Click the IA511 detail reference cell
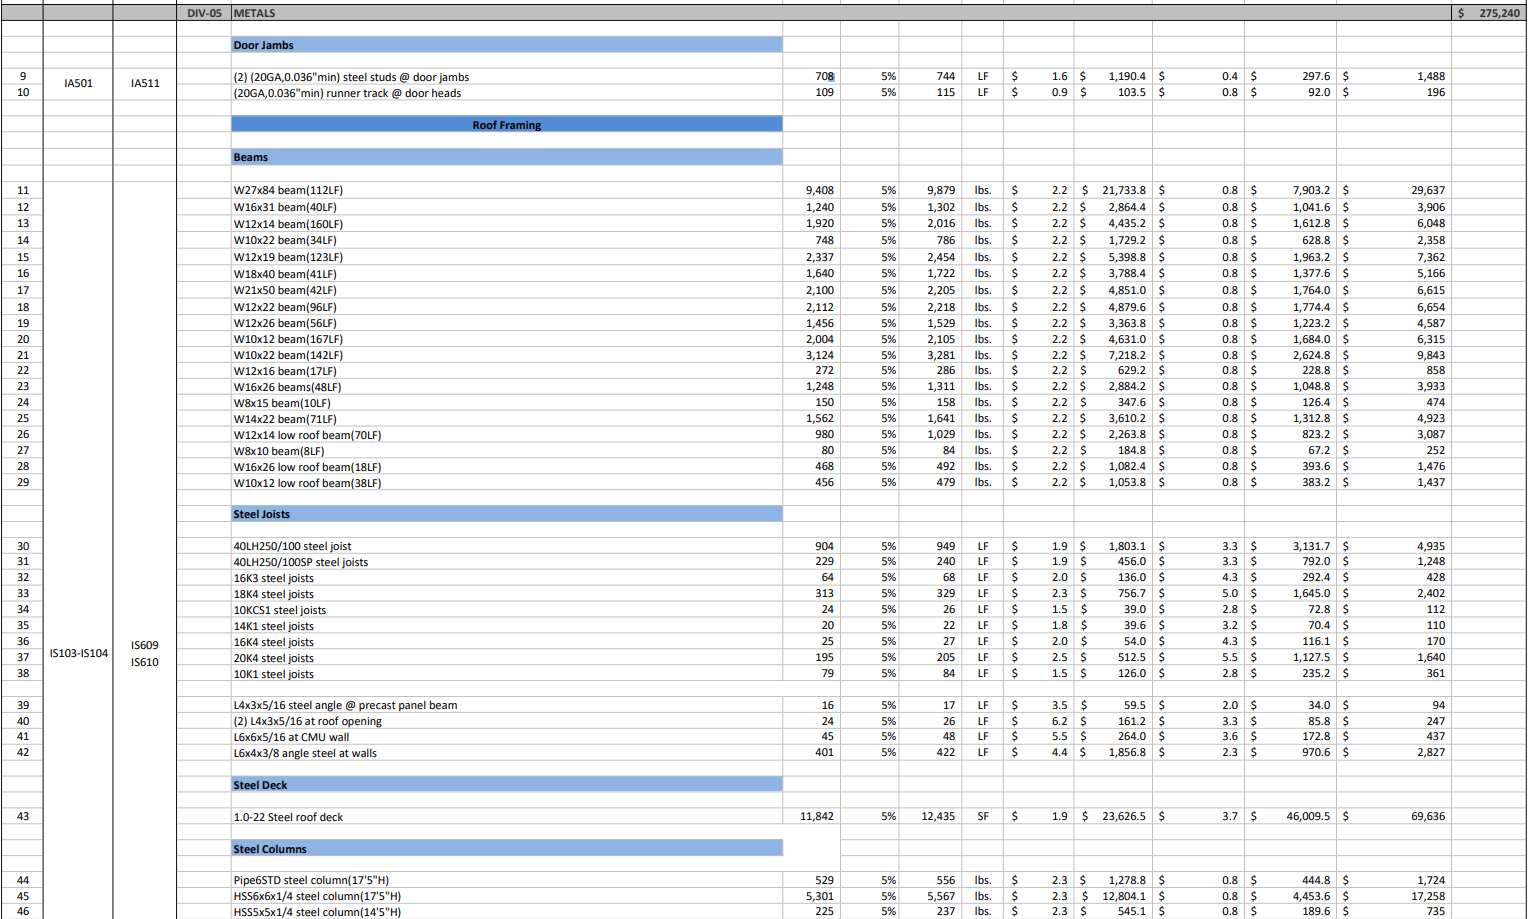1529x919 pixels. pos(145,83)
